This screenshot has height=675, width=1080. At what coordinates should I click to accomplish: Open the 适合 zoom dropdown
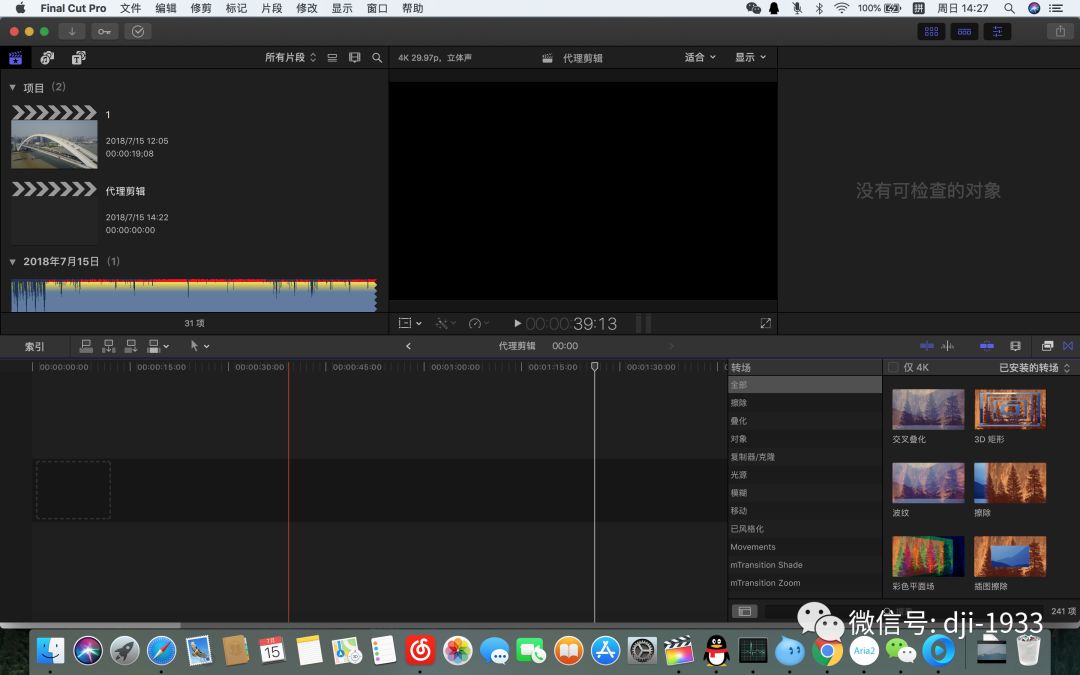[700, 57]
